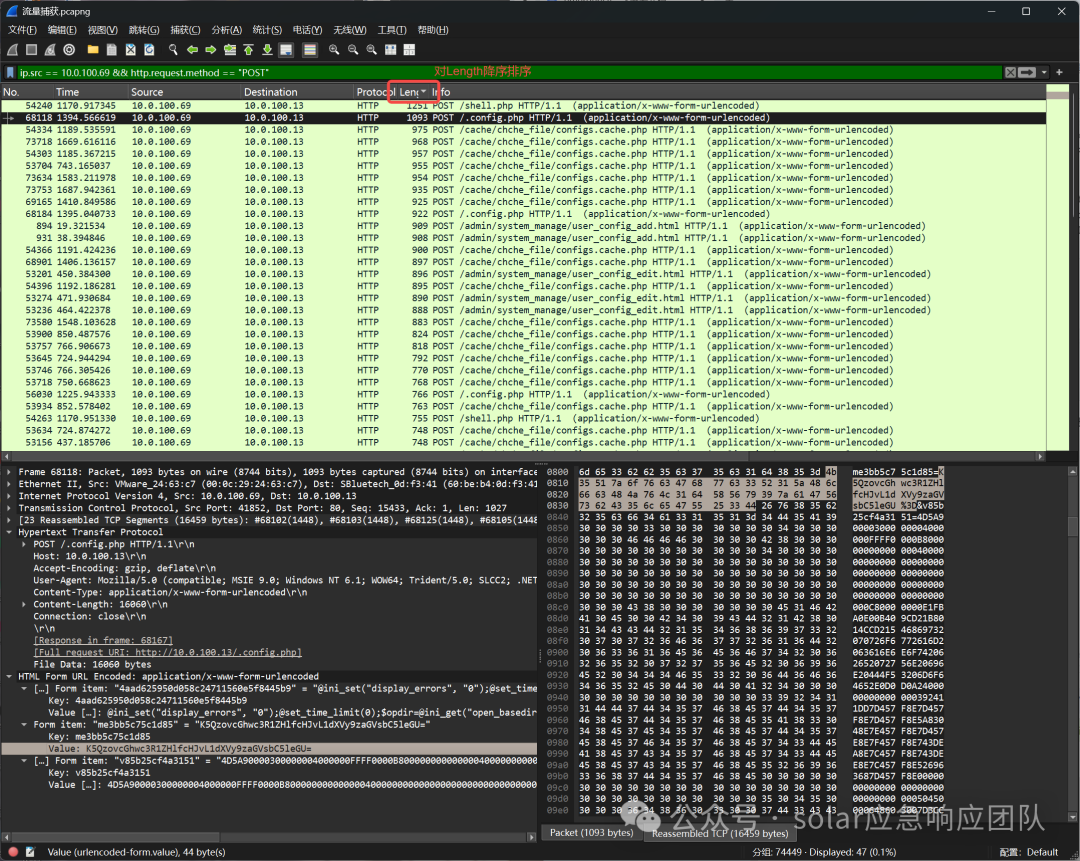Click the shark fin start capture icon
Viewport: 1080px width, 861px height.
point(12,50)
